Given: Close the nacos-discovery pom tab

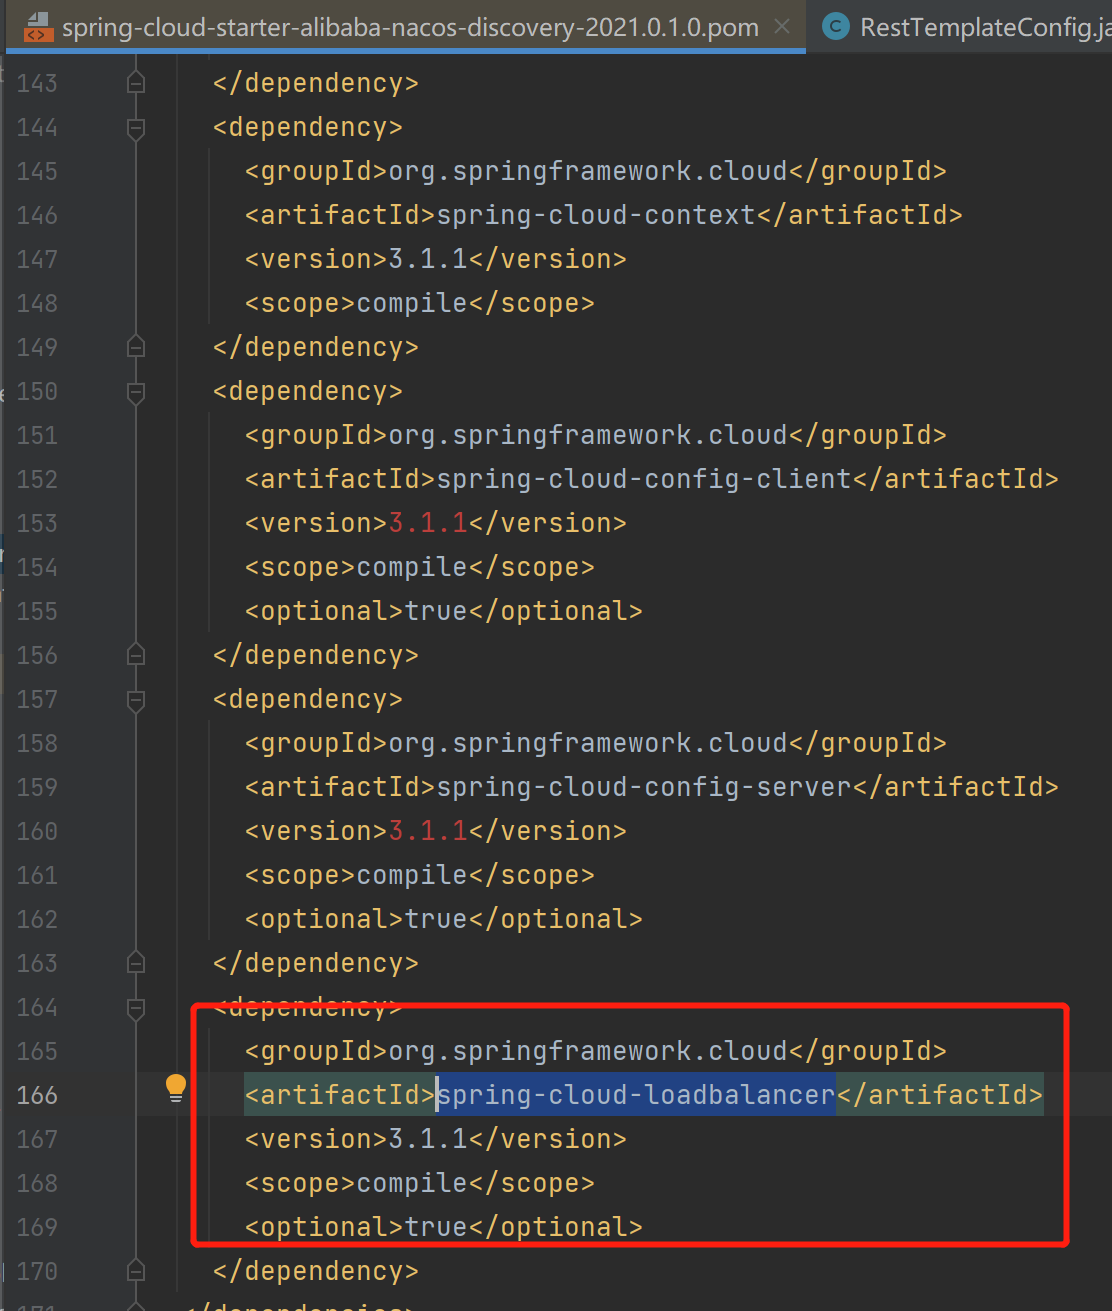Looking at the screenshot, I should pyautogui.click(x=783, y=27).
